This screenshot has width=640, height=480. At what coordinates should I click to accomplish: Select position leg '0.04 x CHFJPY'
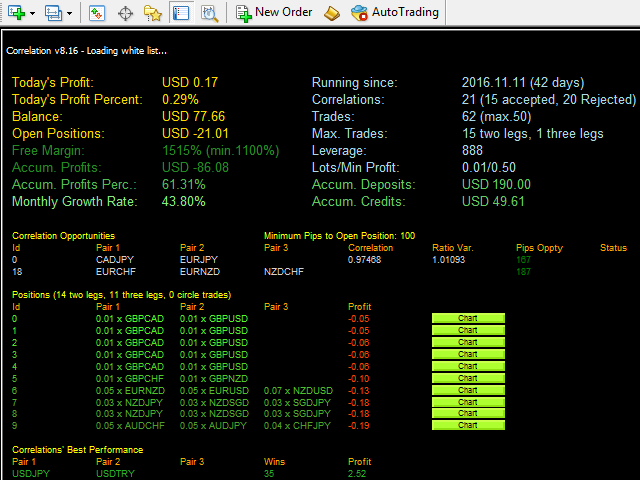pos(297,426)
